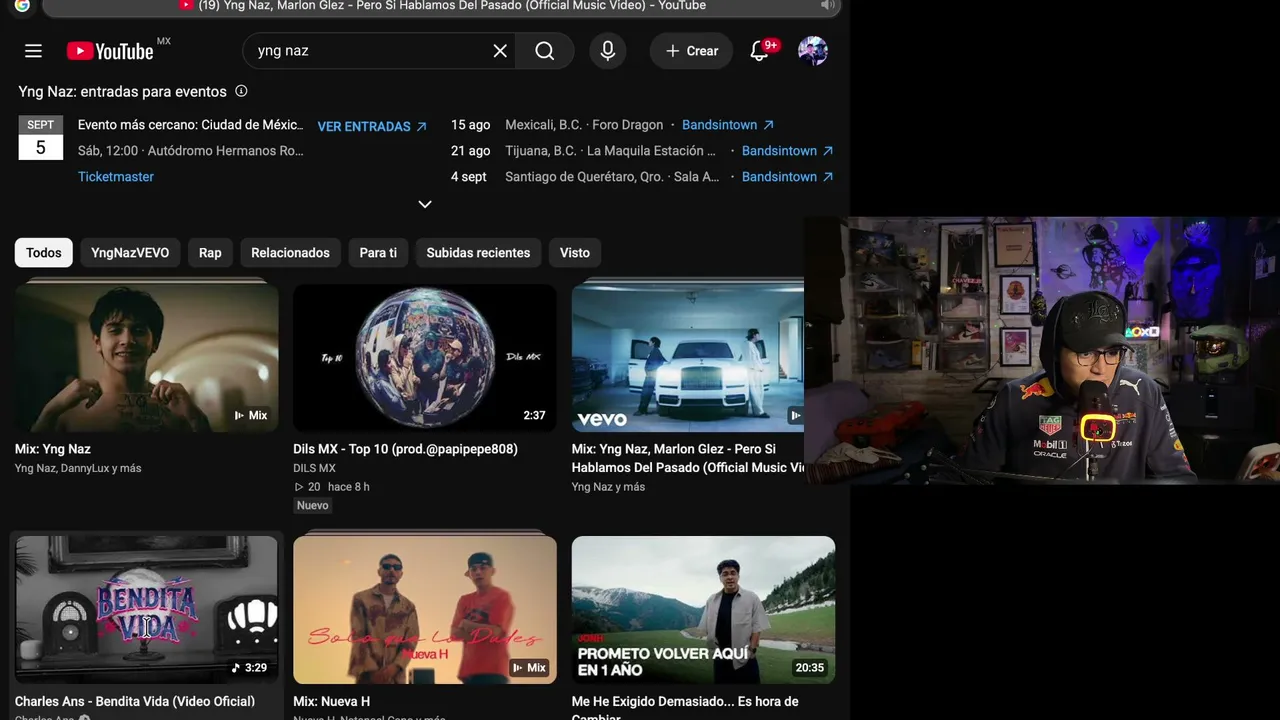Open Bandsintown link for Mexicali event
Viewport: 1280px width, 720px height.
[x=728, y=125]
